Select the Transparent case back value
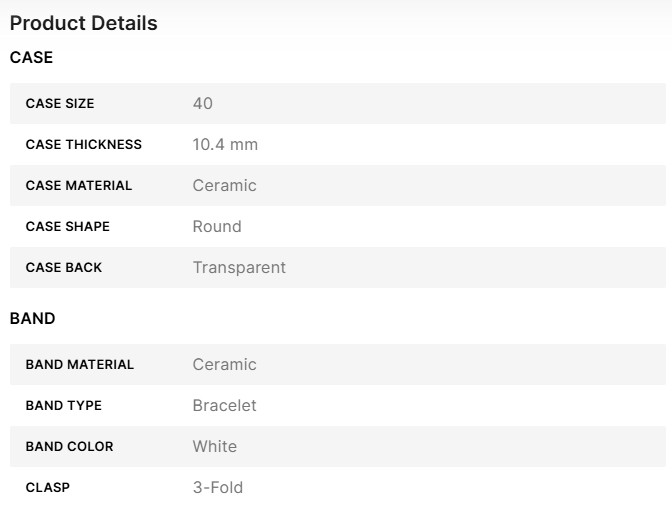This screenshot has width=672, height=511. tap(239, 268)
